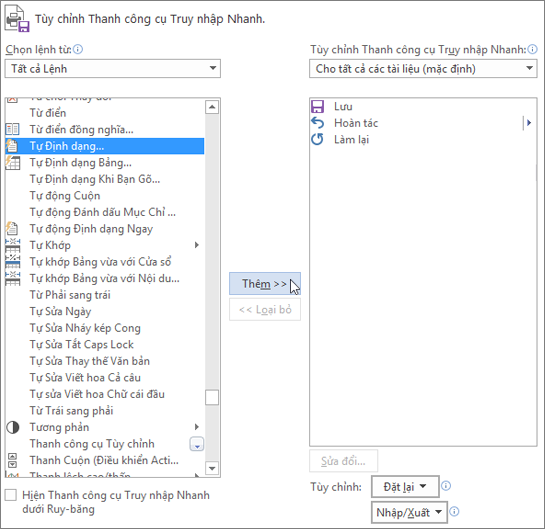Select Từ Phải sang trái command
Image resolution: width=545 pixels, height=529 pixels.
click(105, 295)
